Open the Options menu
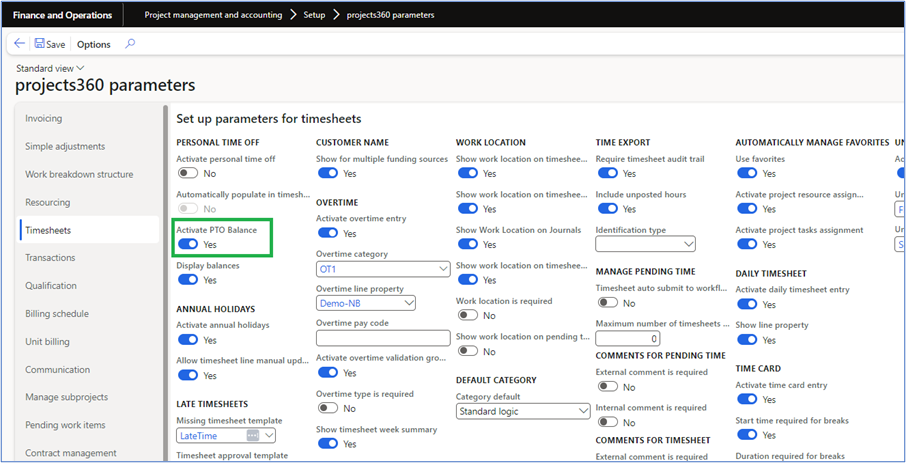Viewport: 906px width, 463px height. [94, 44]
